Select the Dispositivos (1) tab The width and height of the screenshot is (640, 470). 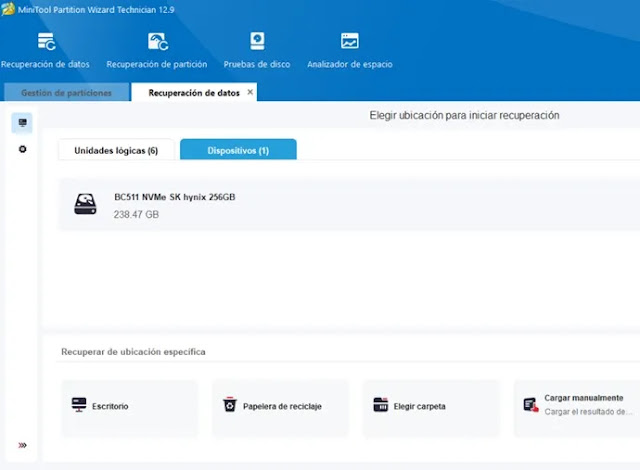(238, 150)
